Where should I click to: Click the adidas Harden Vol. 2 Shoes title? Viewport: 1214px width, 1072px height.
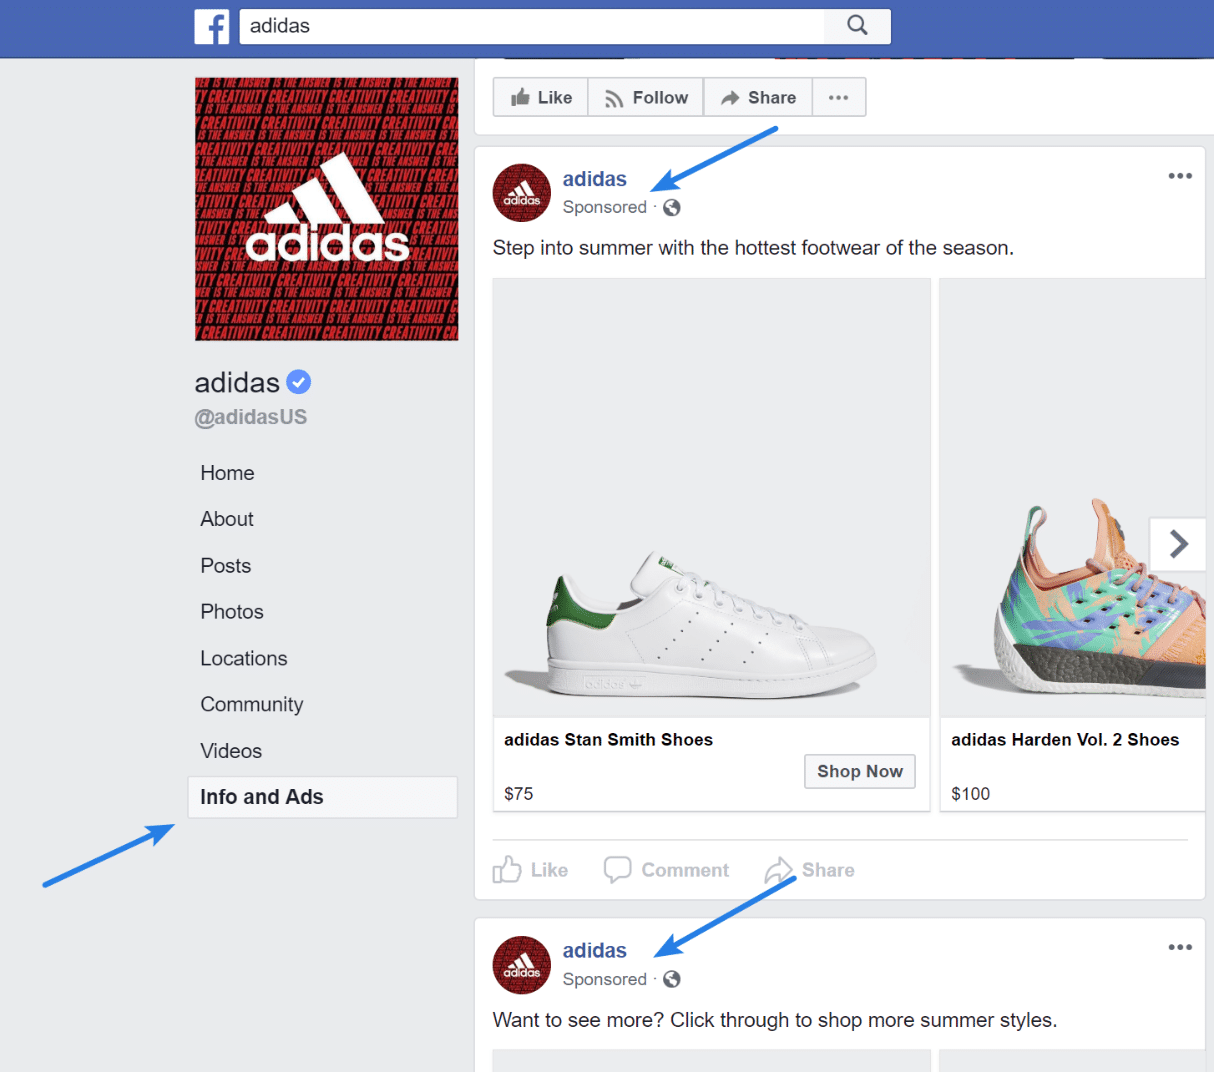click(1065, 740)
